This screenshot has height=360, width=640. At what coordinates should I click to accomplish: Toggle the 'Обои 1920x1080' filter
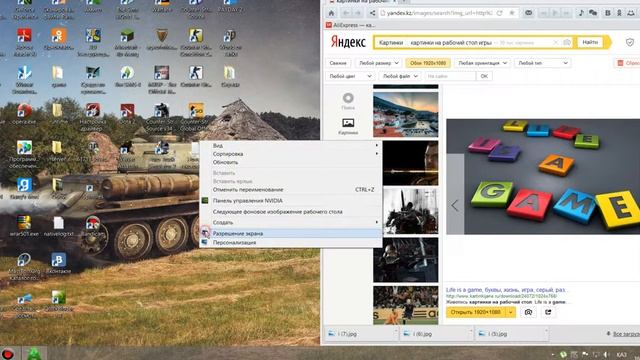pos(428,63)
